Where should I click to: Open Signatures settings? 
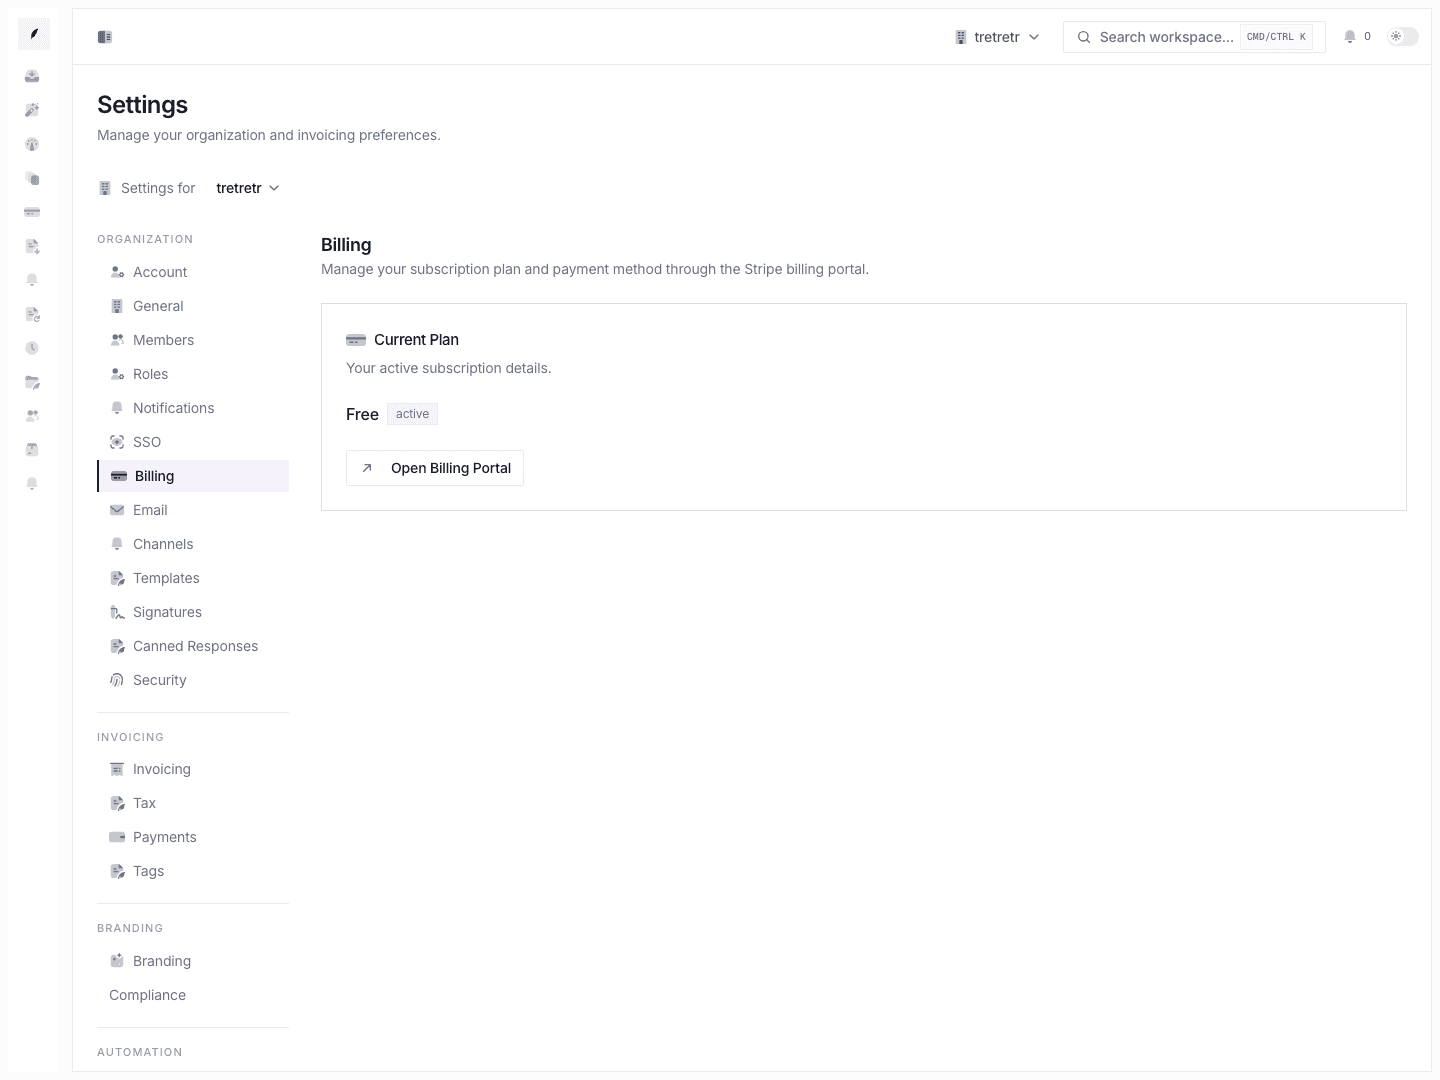point(193,612)
